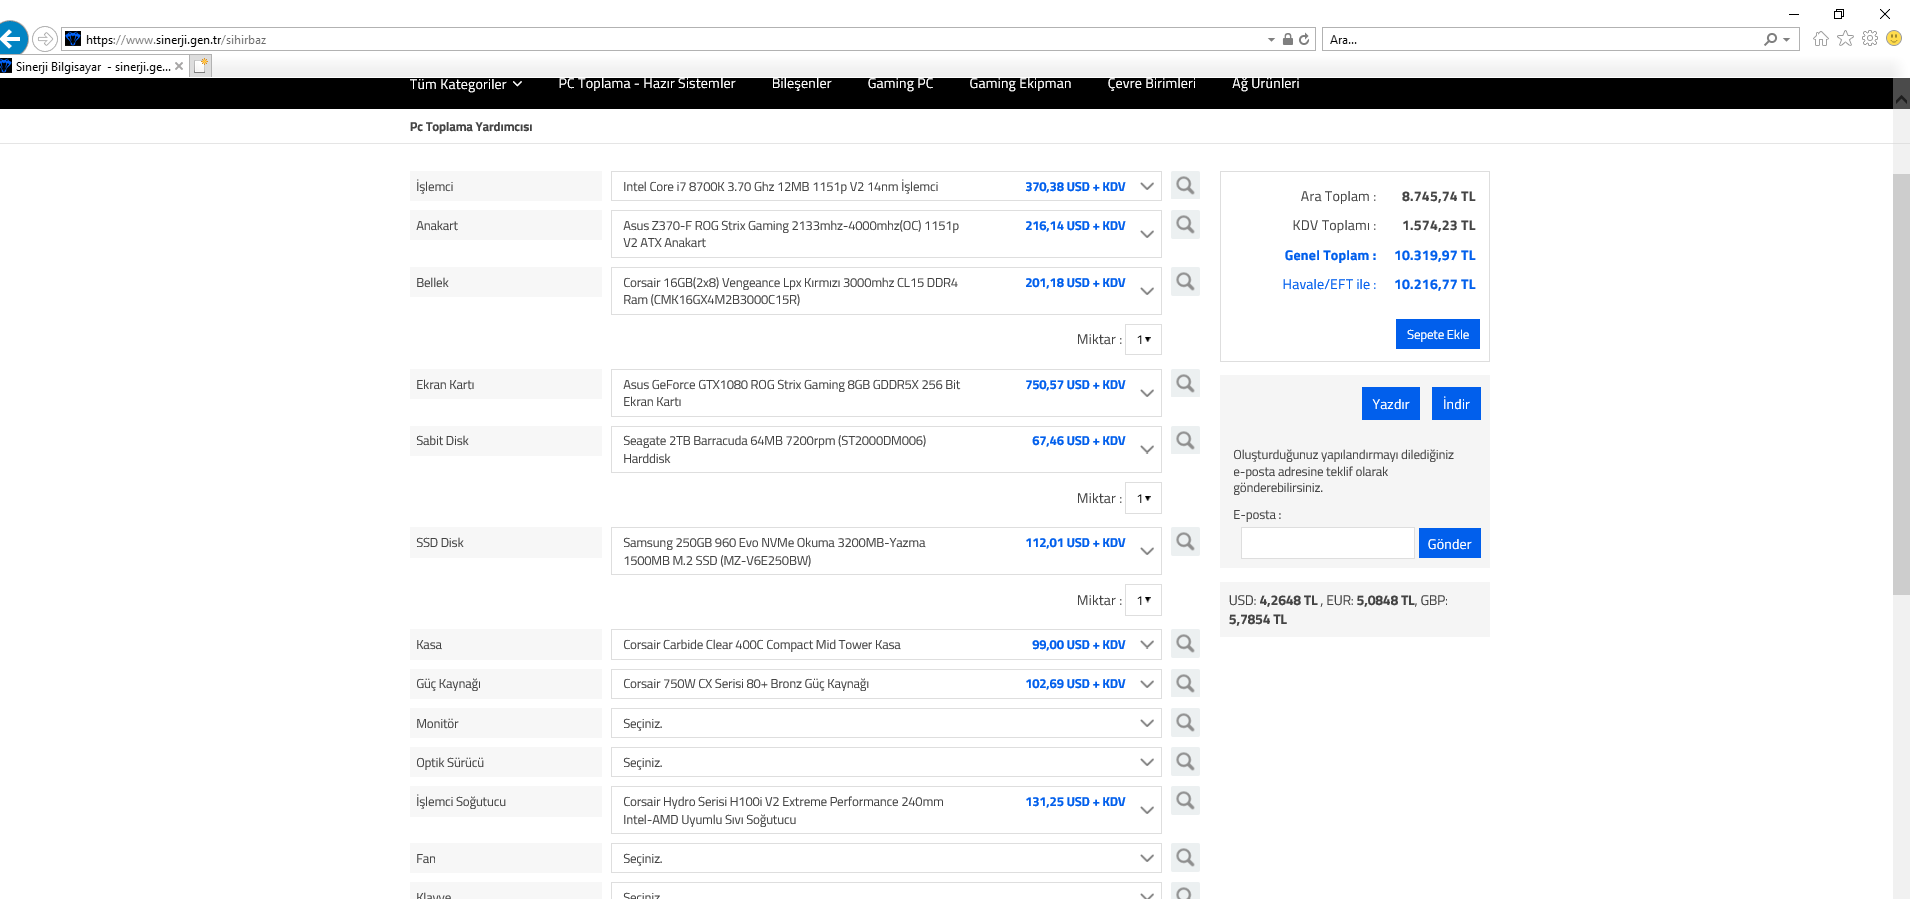Click the Yazdır button

tap(1390, 403)
